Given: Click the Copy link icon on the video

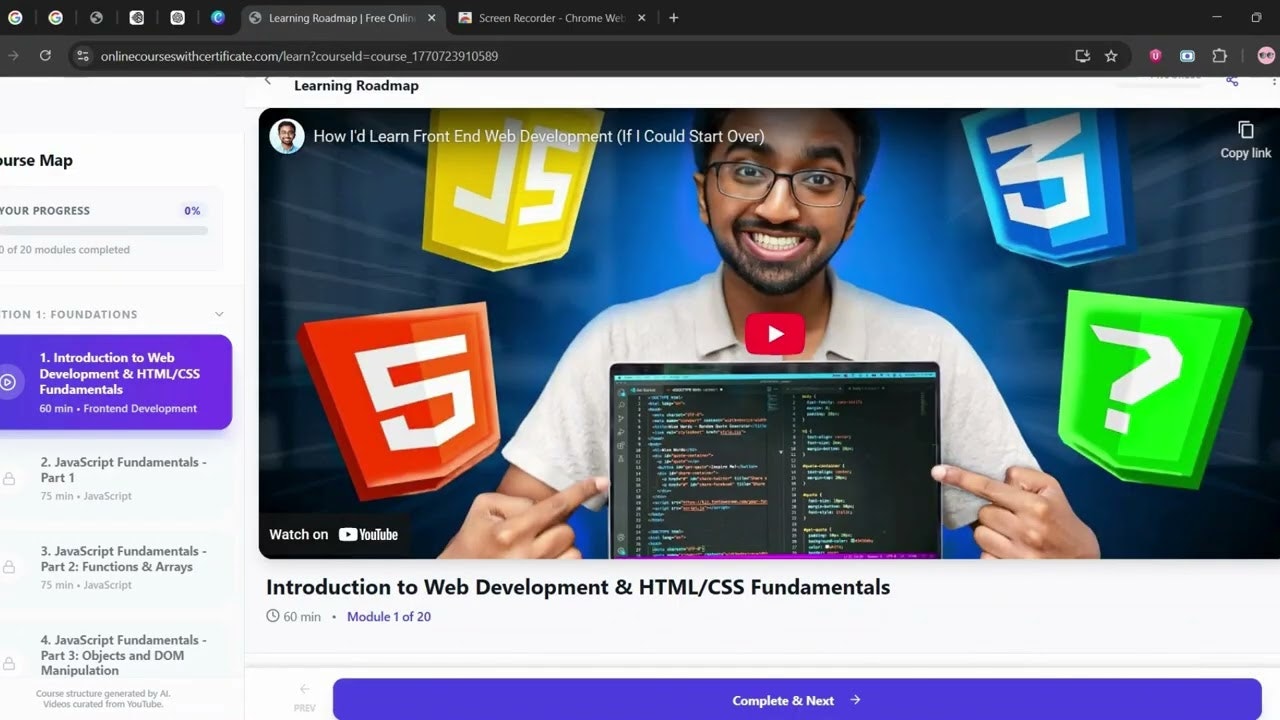Looking at the screenshot, I should point(1245,130).
